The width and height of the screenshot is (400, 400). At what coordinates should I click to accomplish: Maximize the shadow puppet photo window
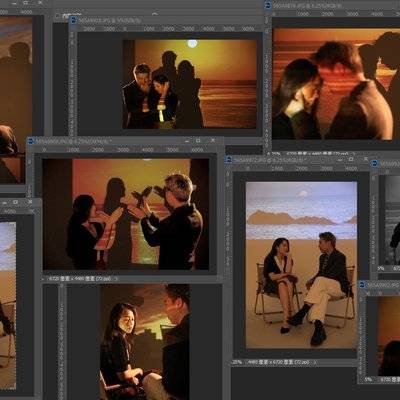click(x=199, y=141)
